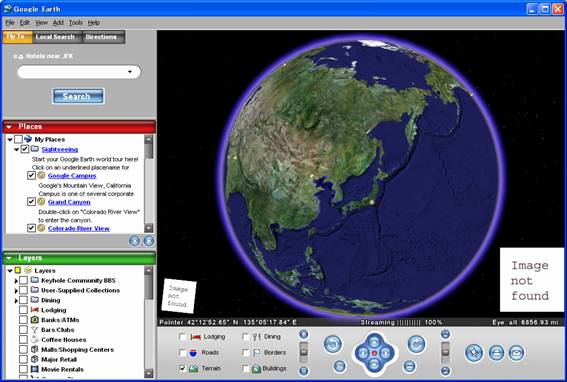
Task: Click the reset tilt button
Action: [x=409, y=366]
